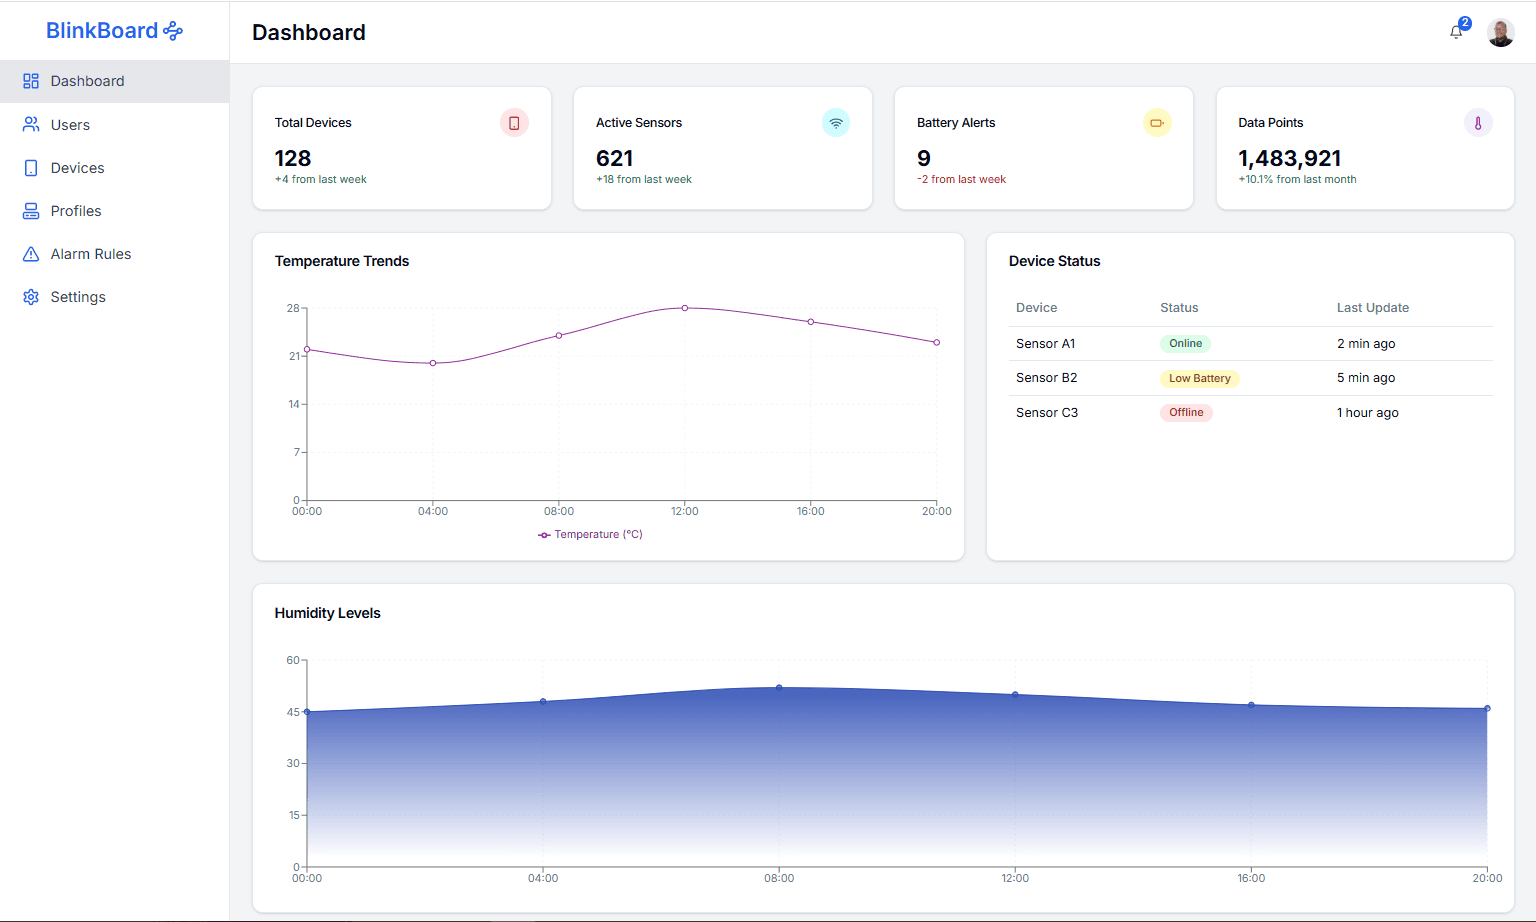Click the Data Points value 1,483,921
The image size is (1536, 922).
coord(1289,158)
